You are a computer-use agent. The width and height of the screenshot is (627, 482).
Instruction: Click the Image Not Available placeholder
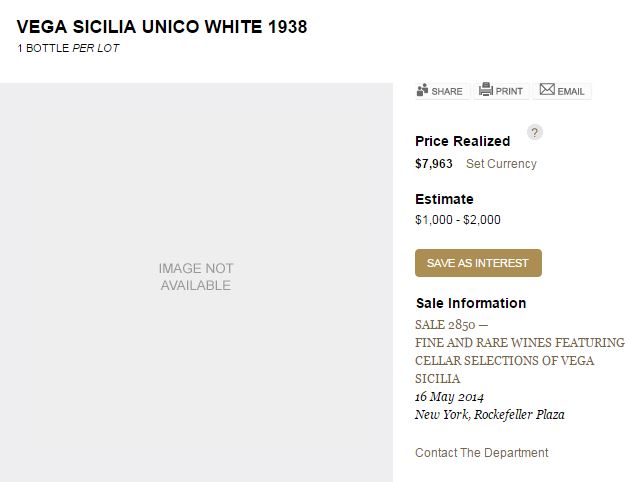coord(196,277)
